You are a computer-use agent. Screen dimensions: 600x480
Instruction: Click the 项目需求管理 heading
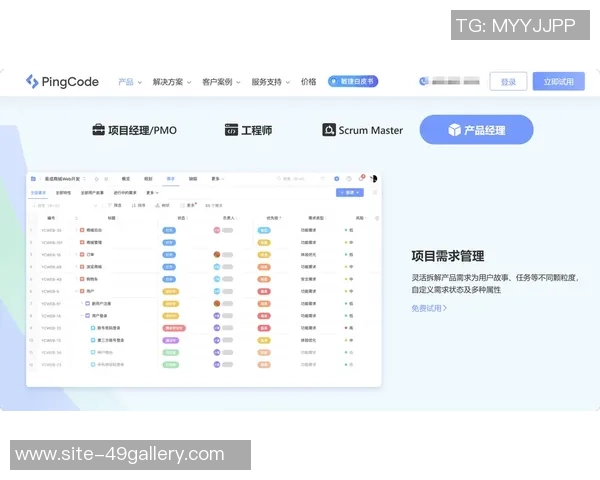448,256
